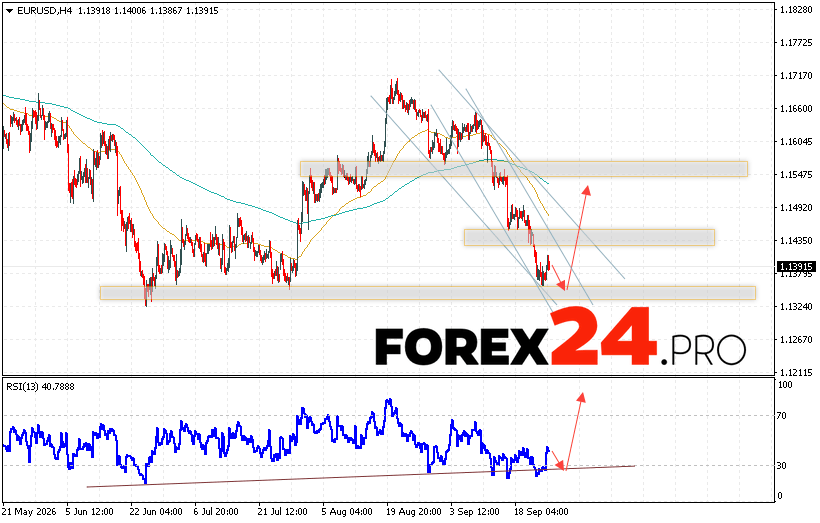Click the 1.15475 price axis label
The image size is (820, 523).
tap(796, 175)
